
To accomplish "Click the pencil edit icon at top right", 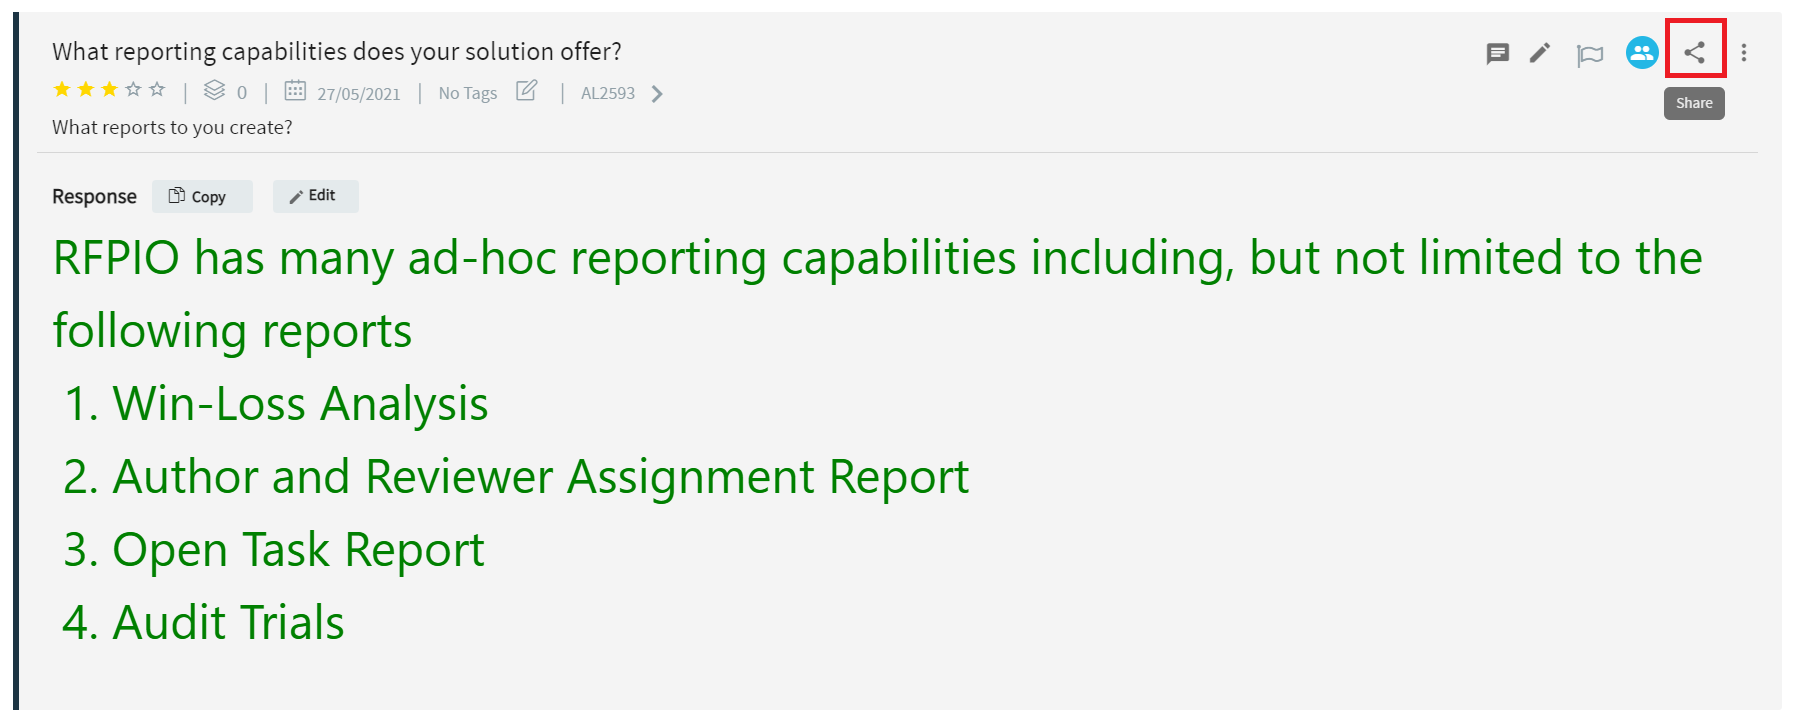I will tap(1540, 53).
